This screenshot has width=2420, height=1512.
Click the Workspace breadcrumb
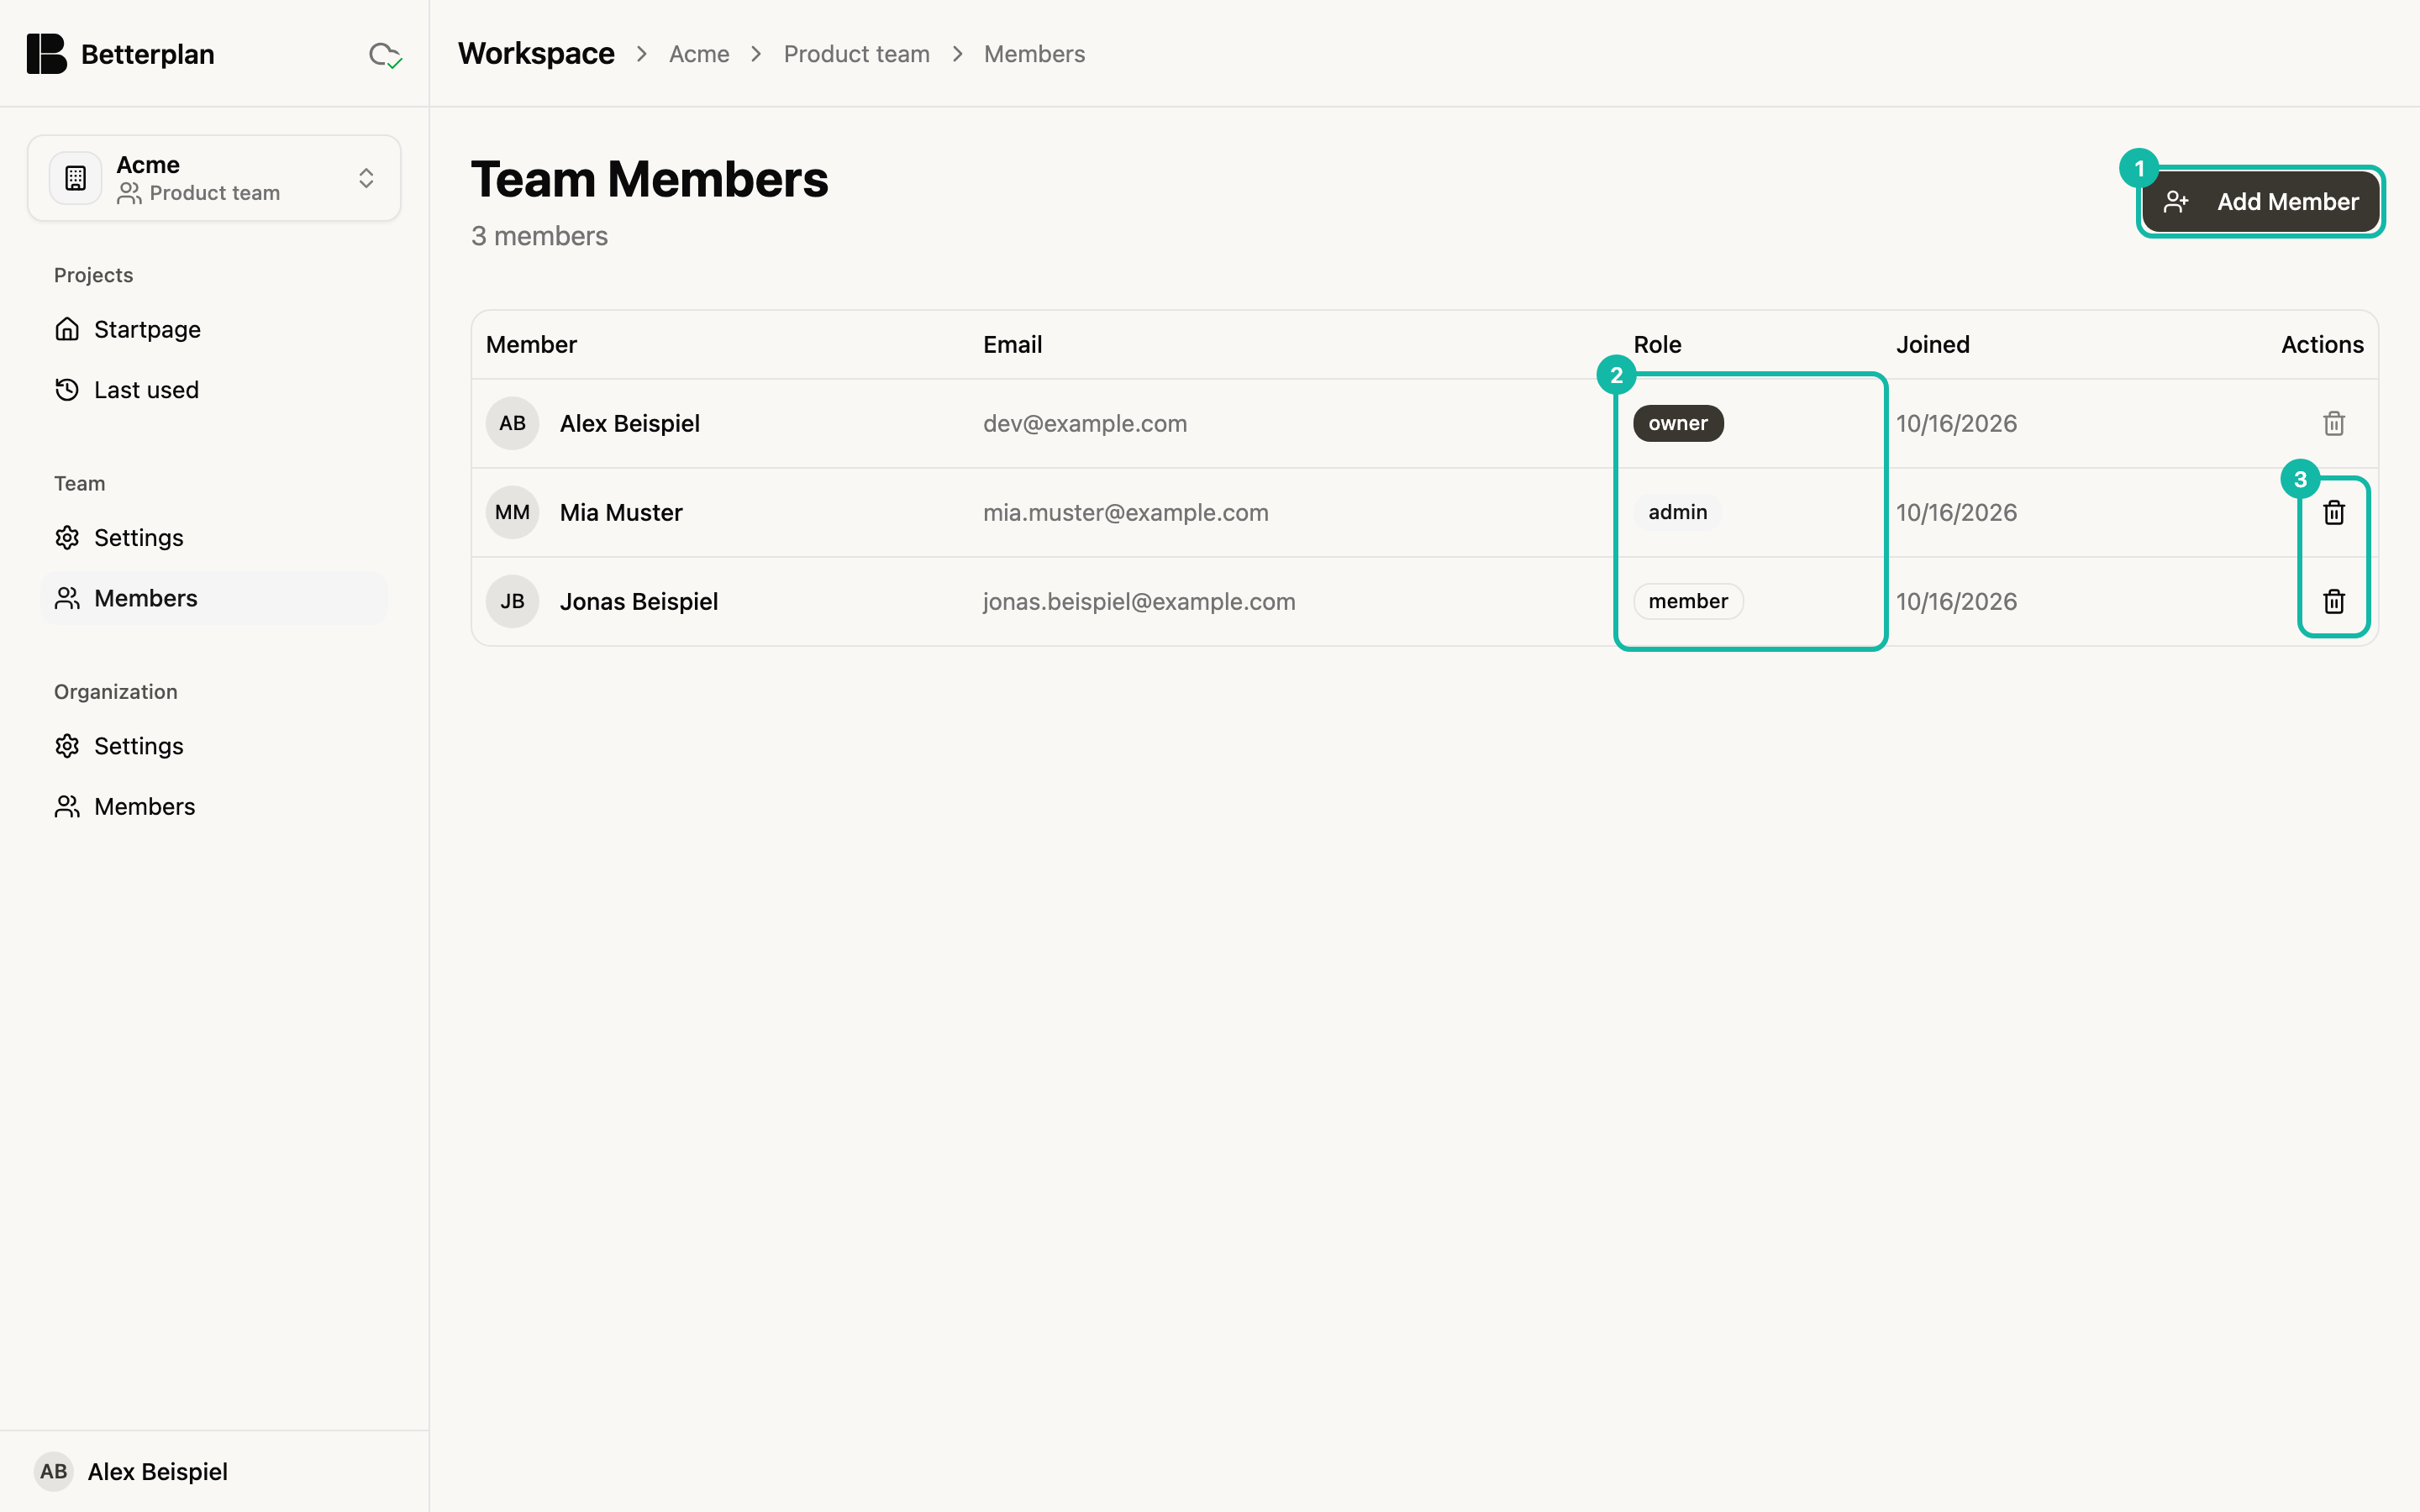click(x=536, y=54)
